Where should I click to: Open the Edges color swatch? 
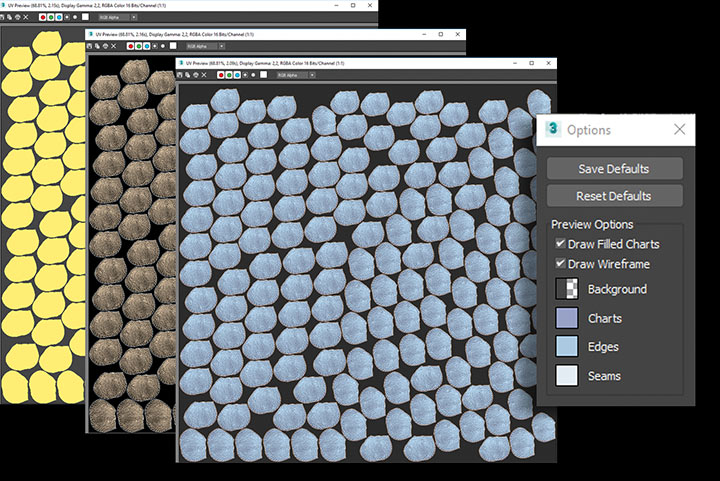coord(567,347)
